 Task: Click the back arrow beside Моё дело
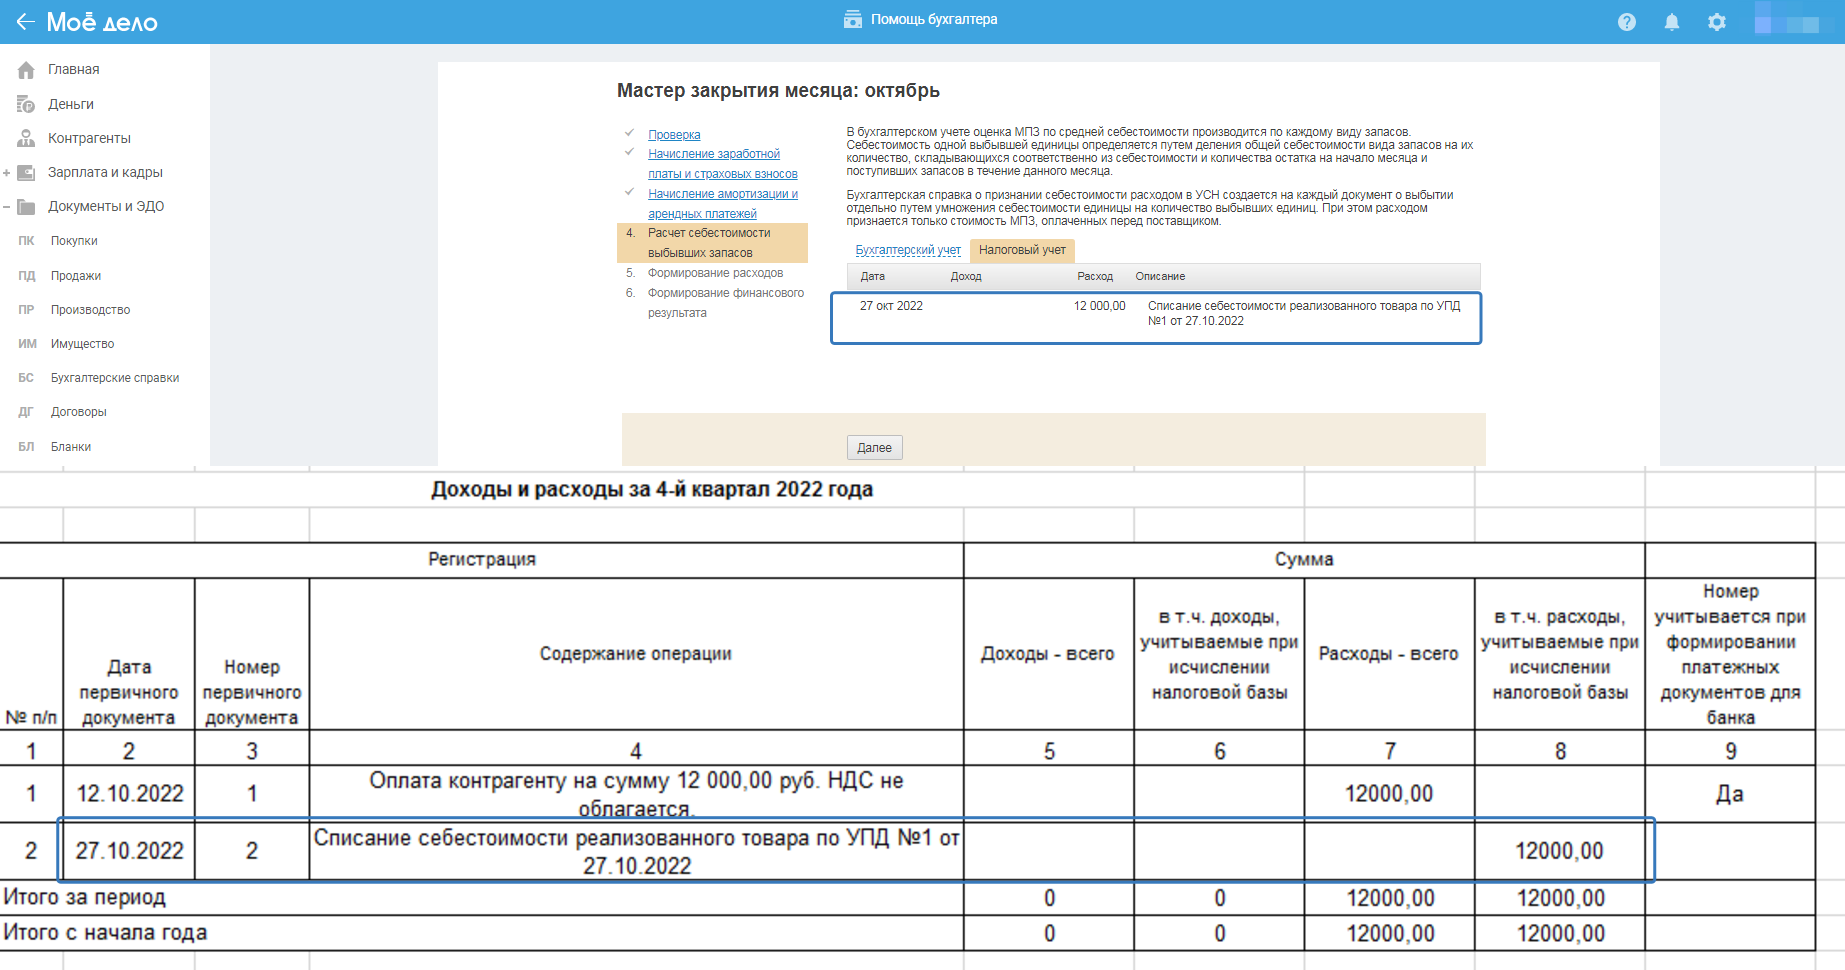click(x=25, y=21)
